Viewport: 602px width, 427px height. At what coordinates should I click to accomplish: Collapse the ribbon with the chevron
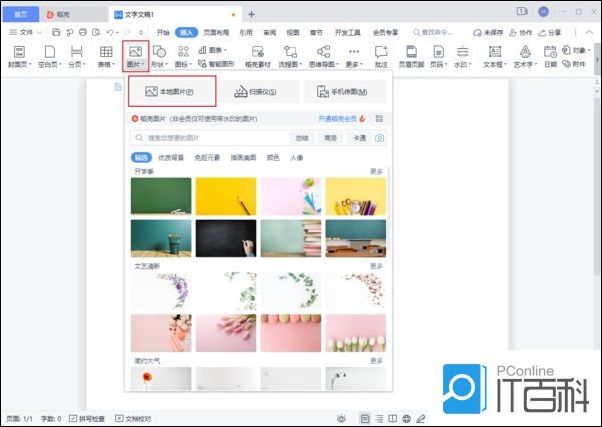point(589,32)
